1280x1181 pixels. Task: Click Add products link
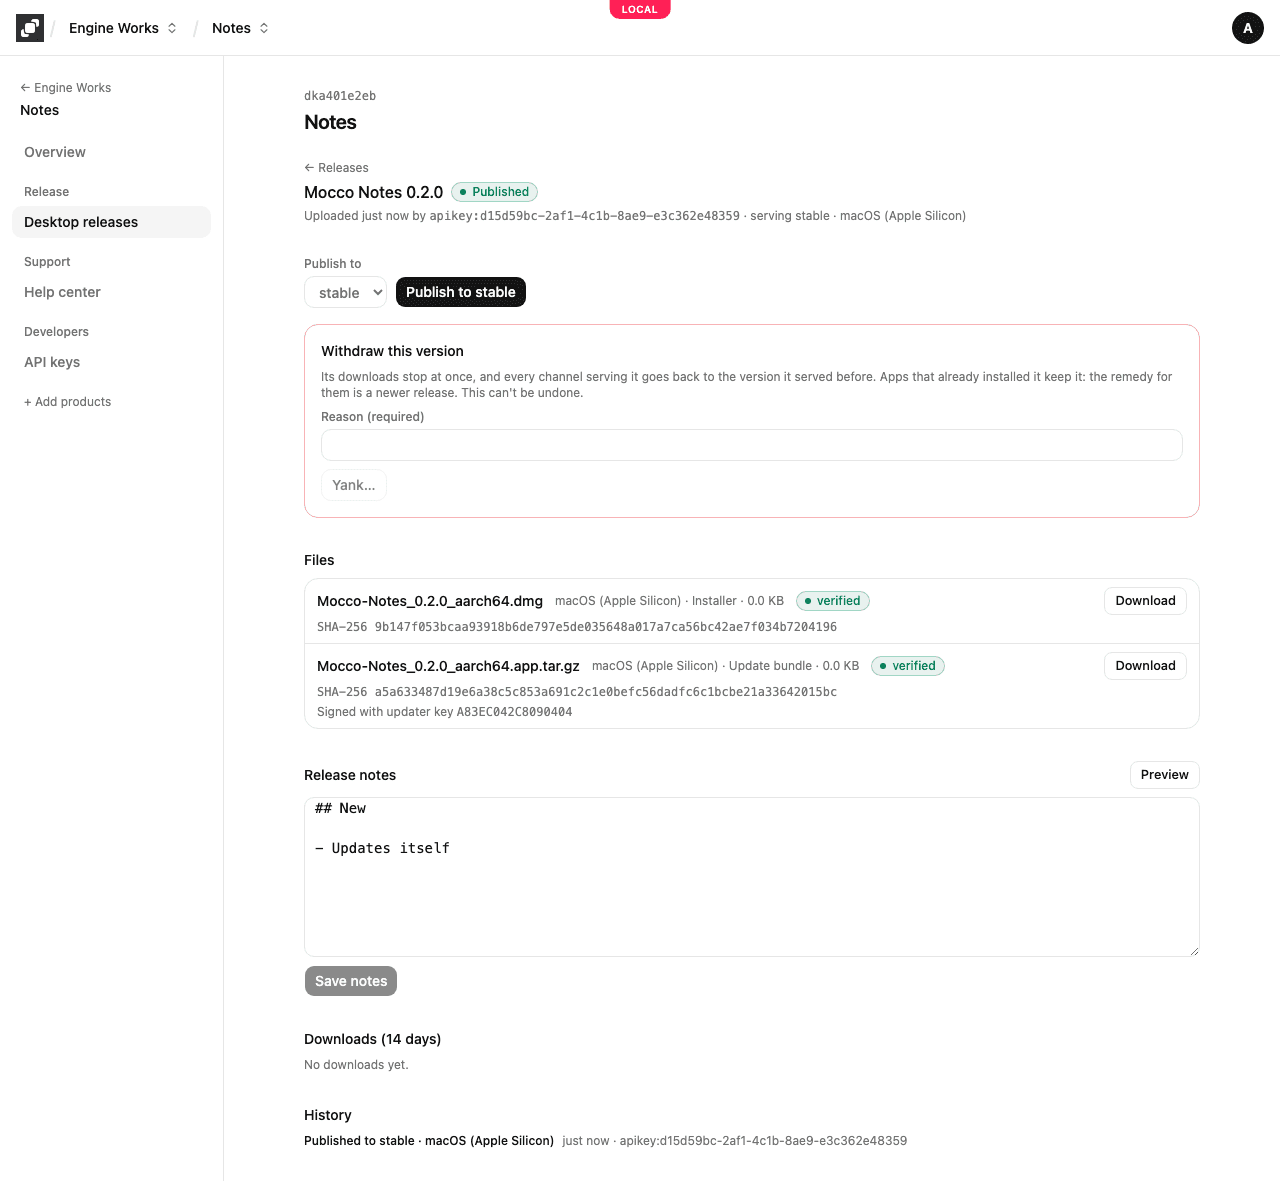(x=68, y=402)
